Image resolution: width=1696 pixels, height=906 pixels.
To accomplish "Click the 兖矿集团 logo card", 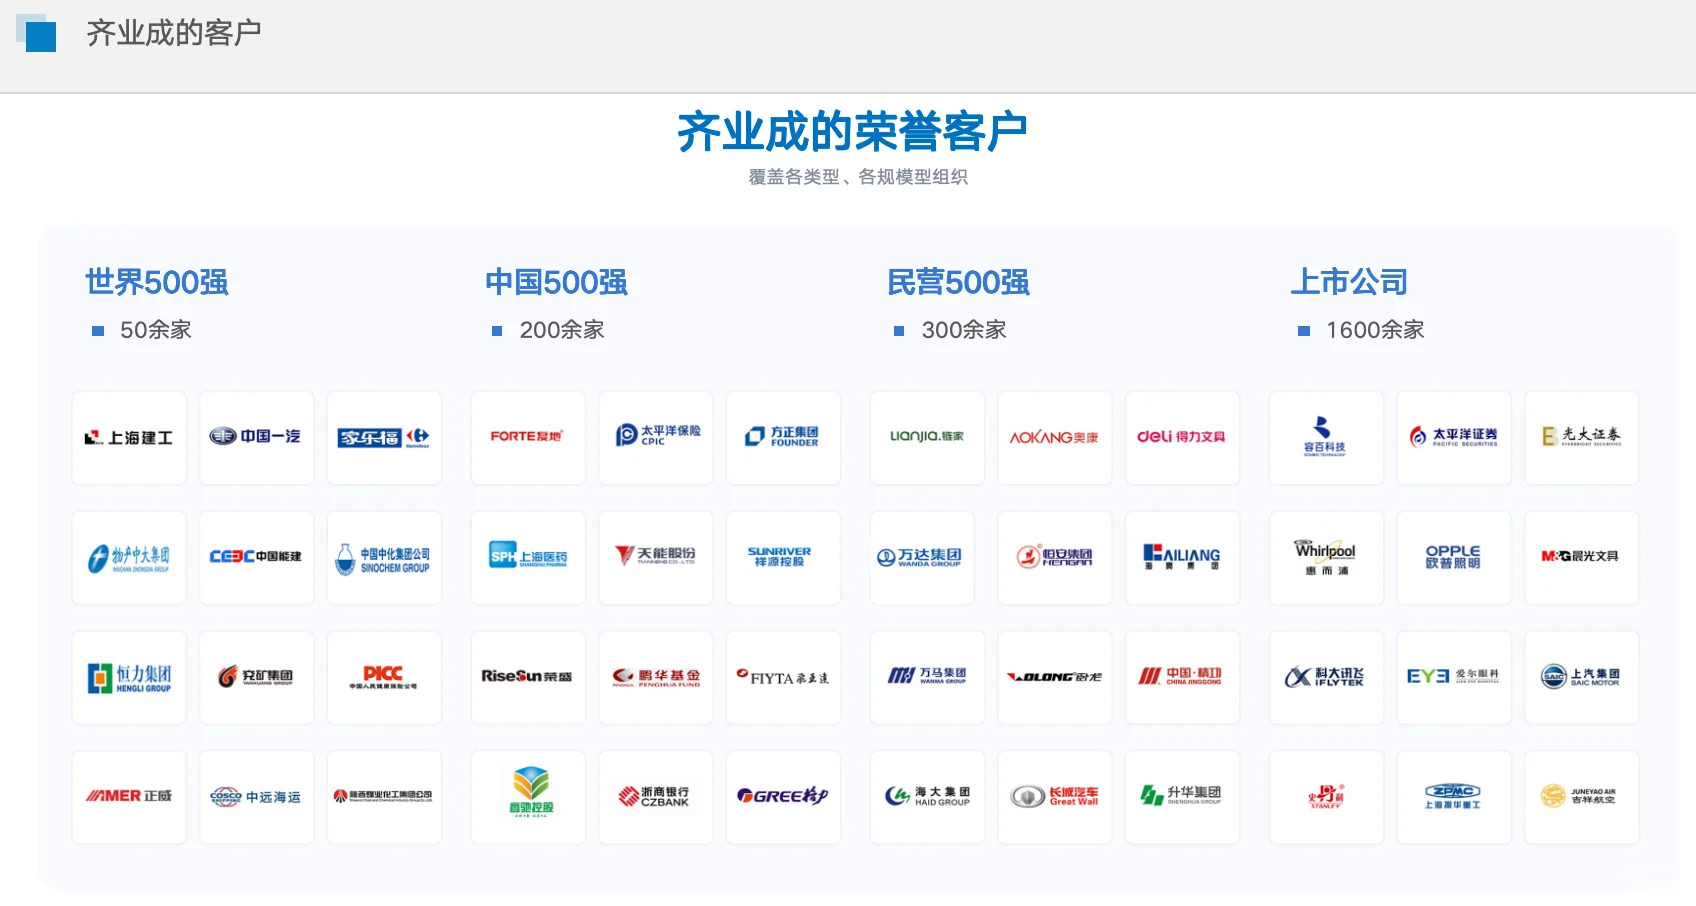I will pyautogui.click(x=257, y=678).
